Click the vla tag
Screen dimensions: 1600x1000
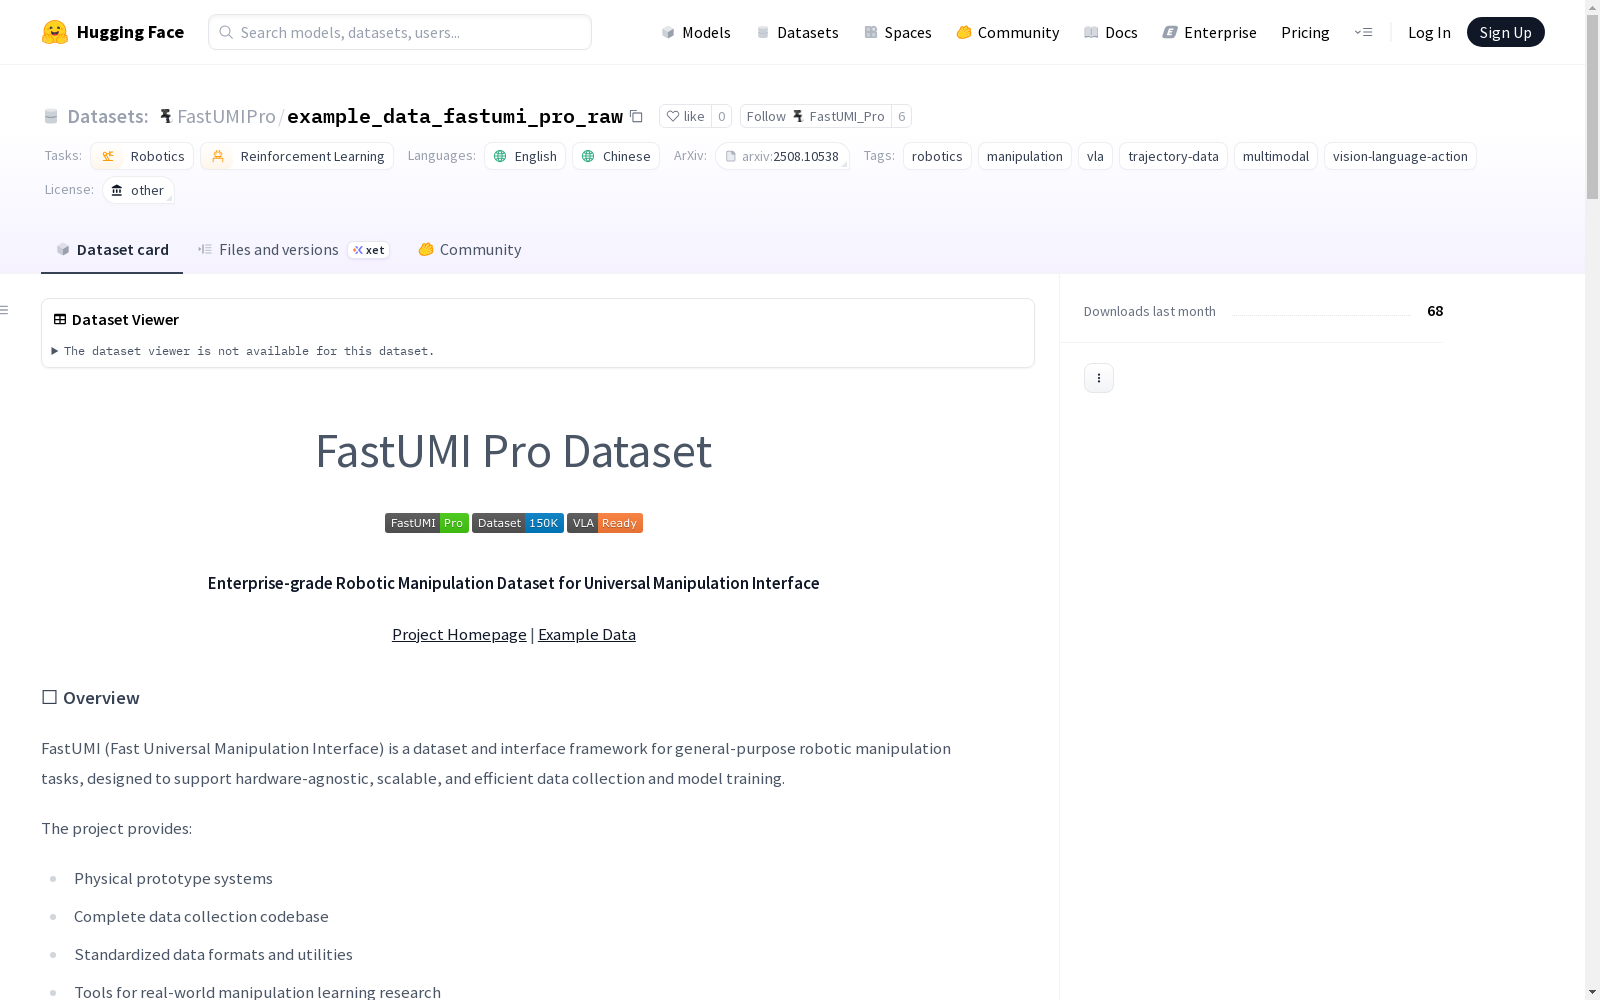click(x=1095, y=156)
